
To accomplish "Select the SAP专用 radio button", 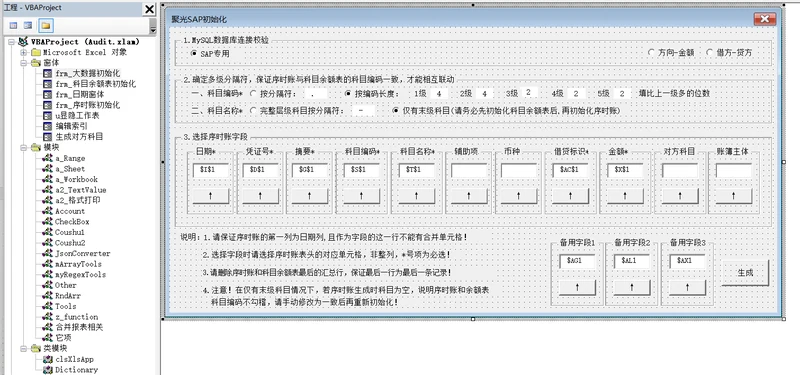I will click(x=194, y=53).
